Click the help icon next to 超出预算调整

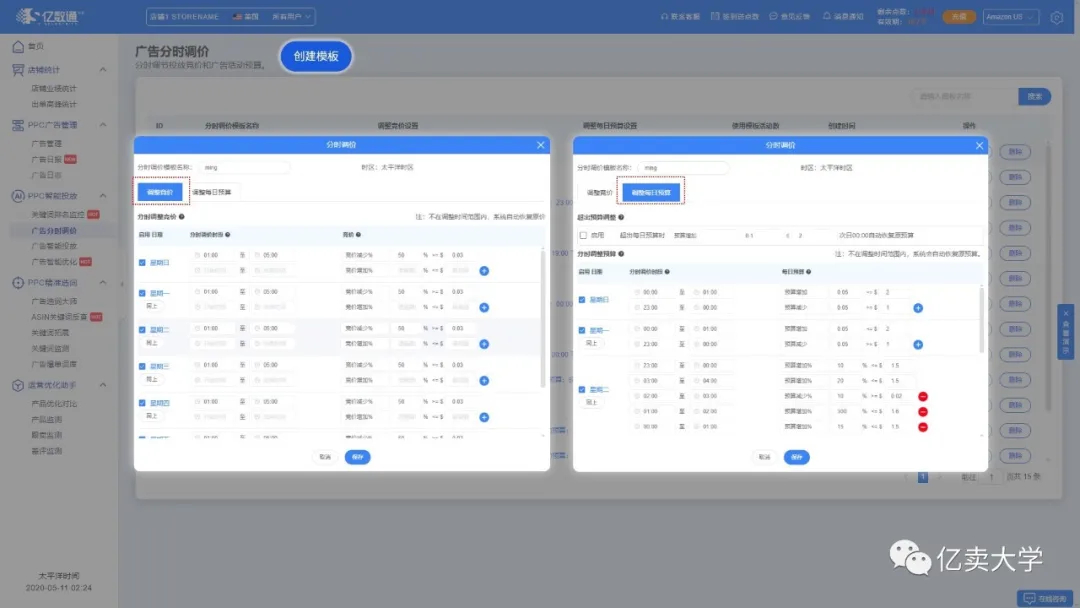[621, 217]
